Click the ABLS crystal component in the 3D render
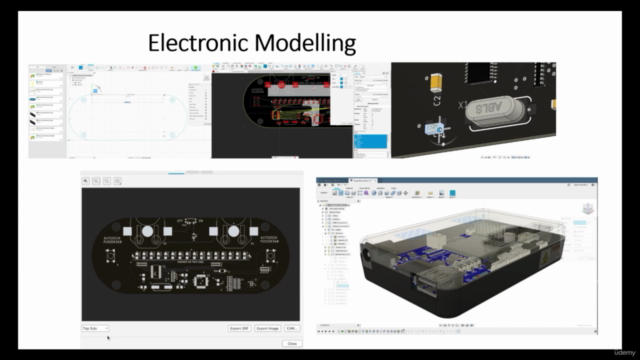640x360 pixels. (494, 110)
